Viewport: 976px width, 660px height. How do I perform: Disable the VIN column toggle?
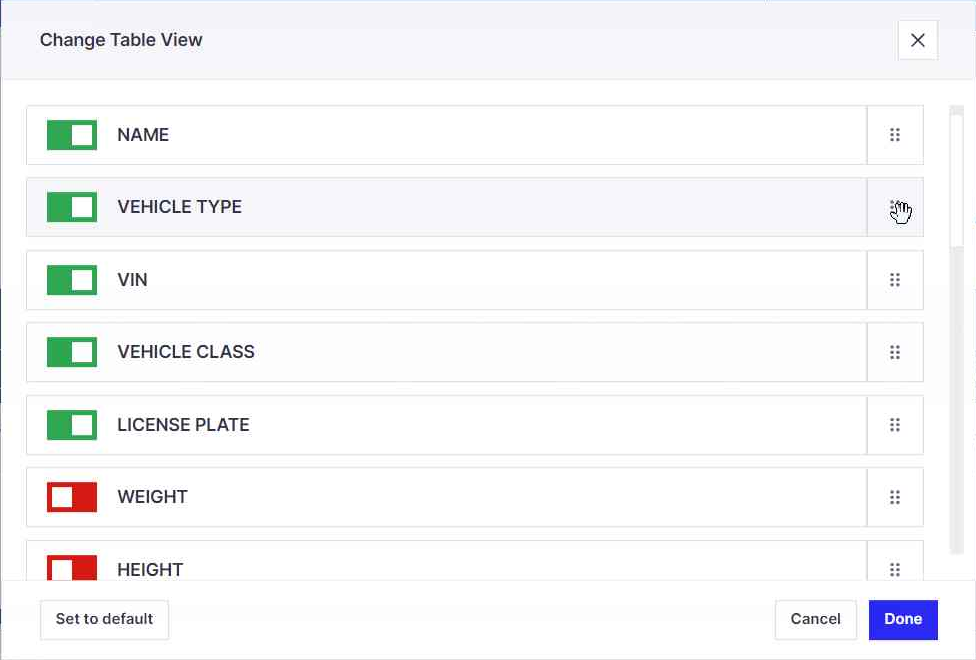pos(70,279)
